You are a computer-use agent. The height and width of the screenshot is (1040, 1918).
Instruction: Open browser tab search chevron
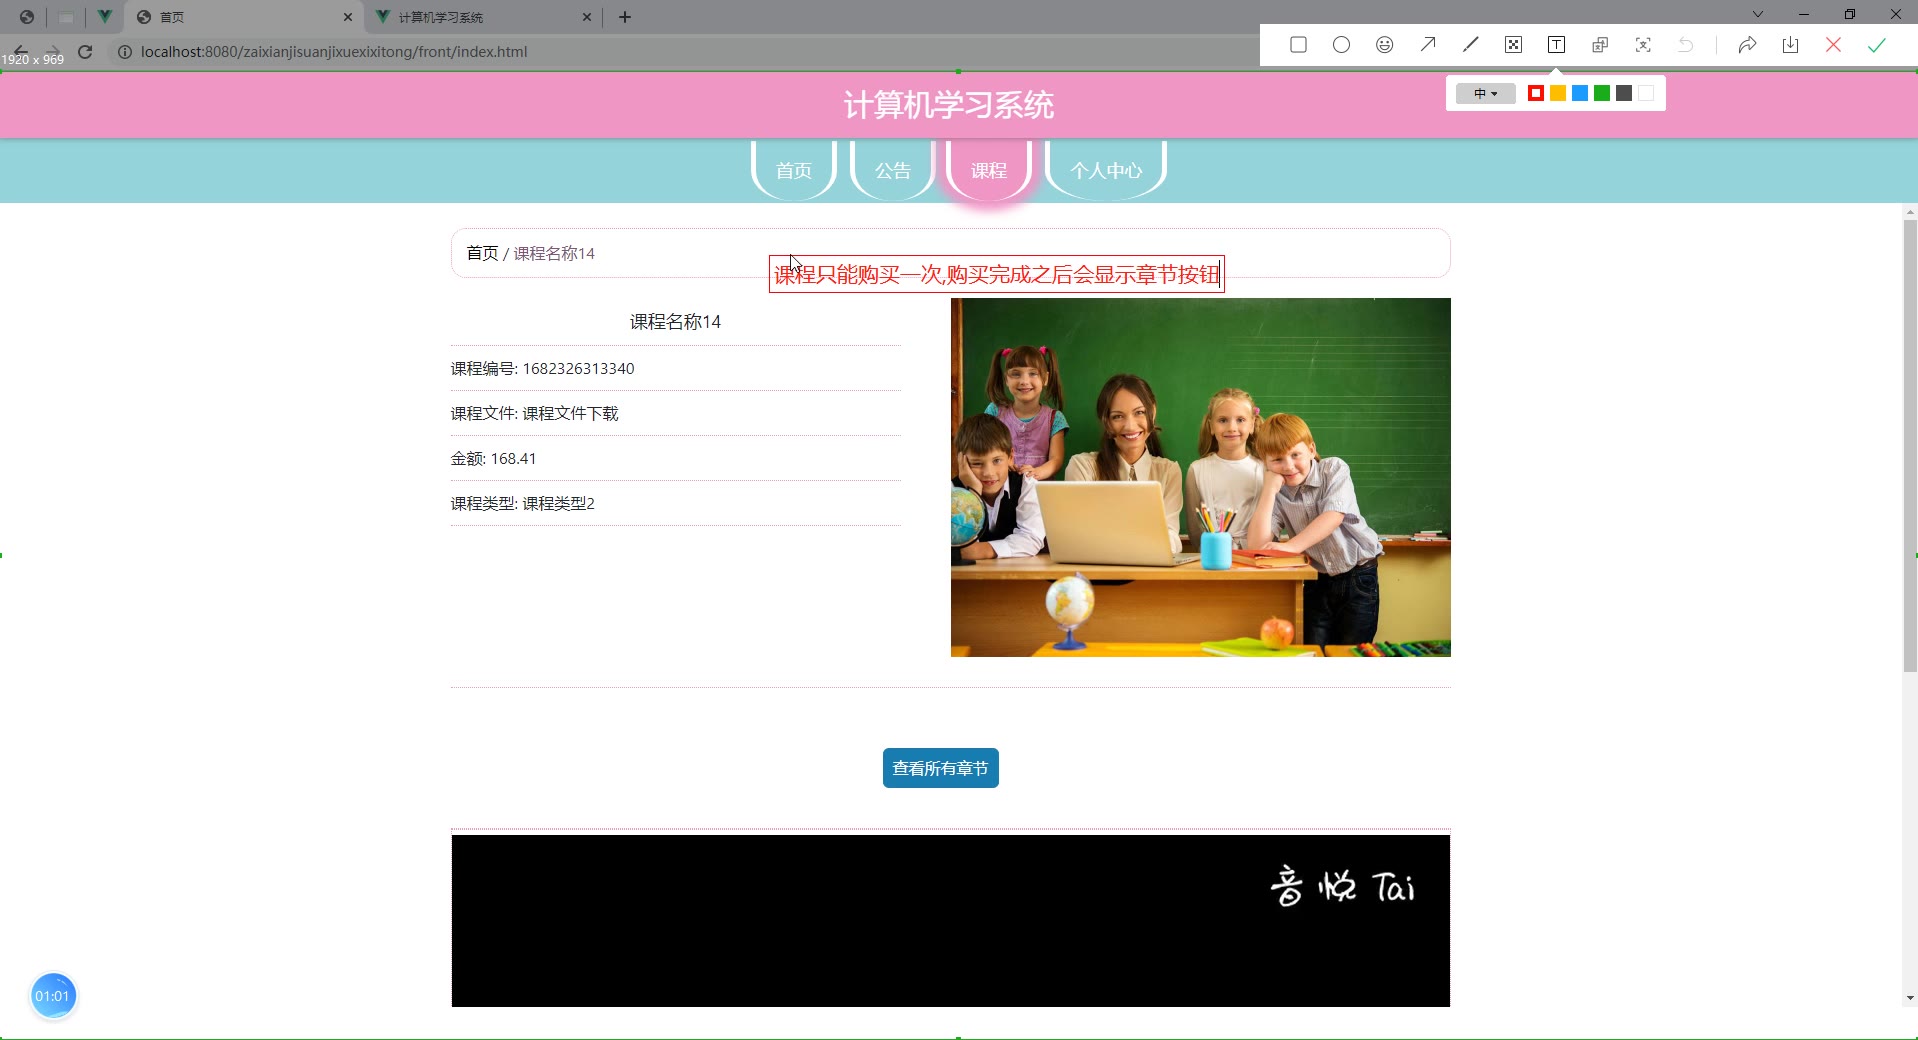point(1757,14)
